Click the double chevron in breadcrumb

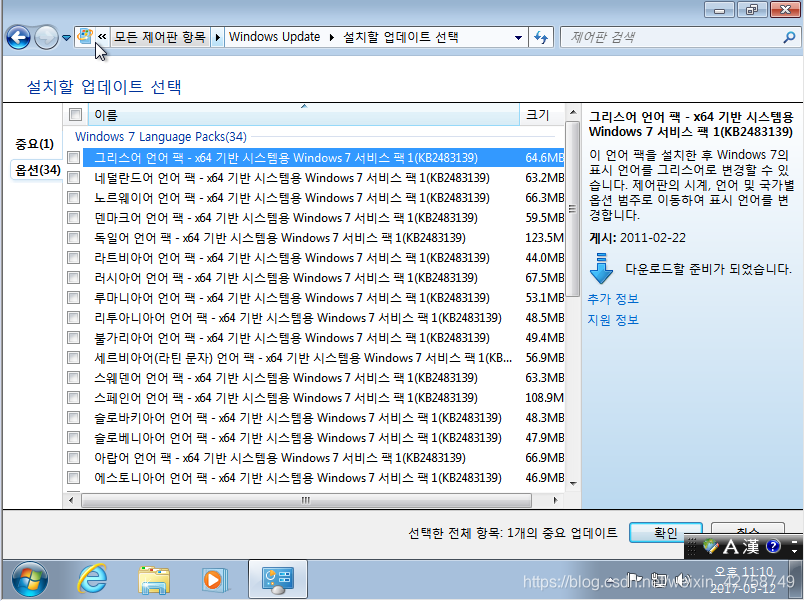point(102,37)
